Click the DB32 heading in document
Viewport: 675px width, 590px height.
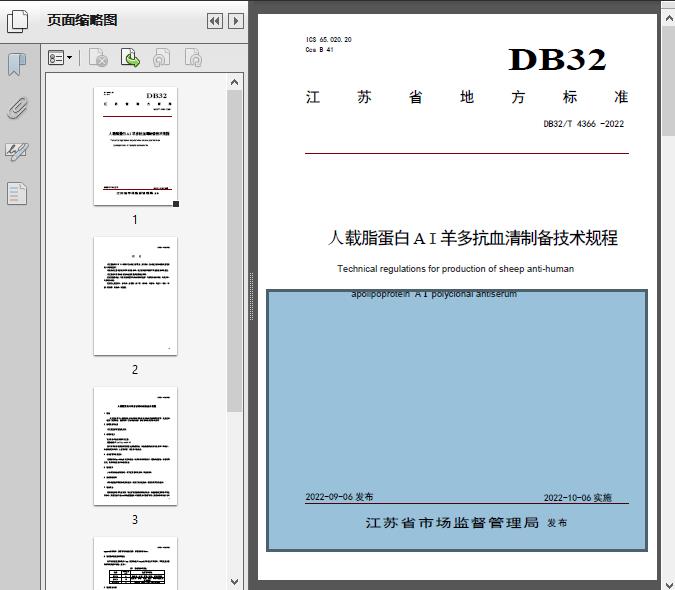point(557,59)
